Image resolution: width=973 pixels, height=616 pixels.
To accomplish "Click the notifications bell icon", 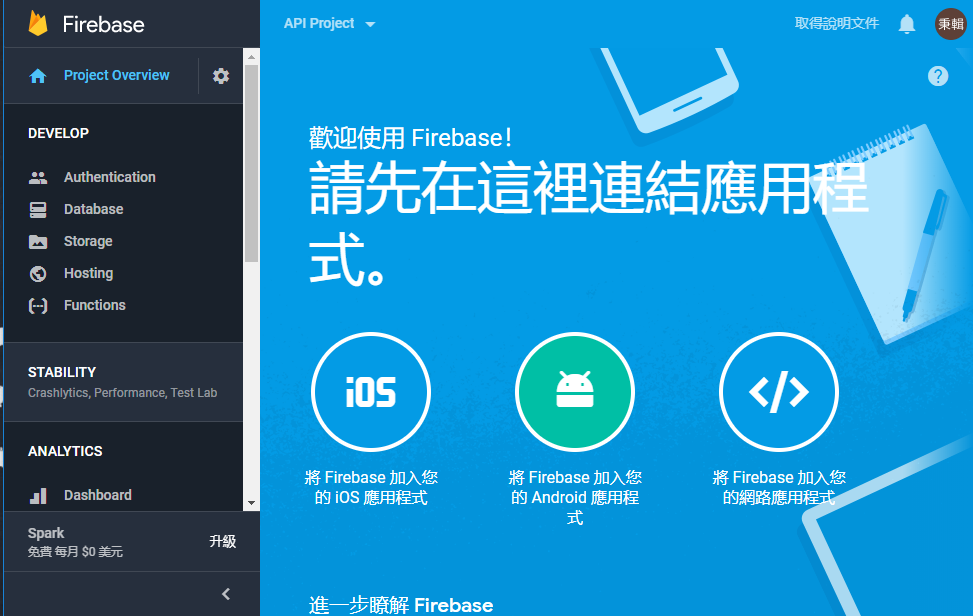I will point(907,24).
